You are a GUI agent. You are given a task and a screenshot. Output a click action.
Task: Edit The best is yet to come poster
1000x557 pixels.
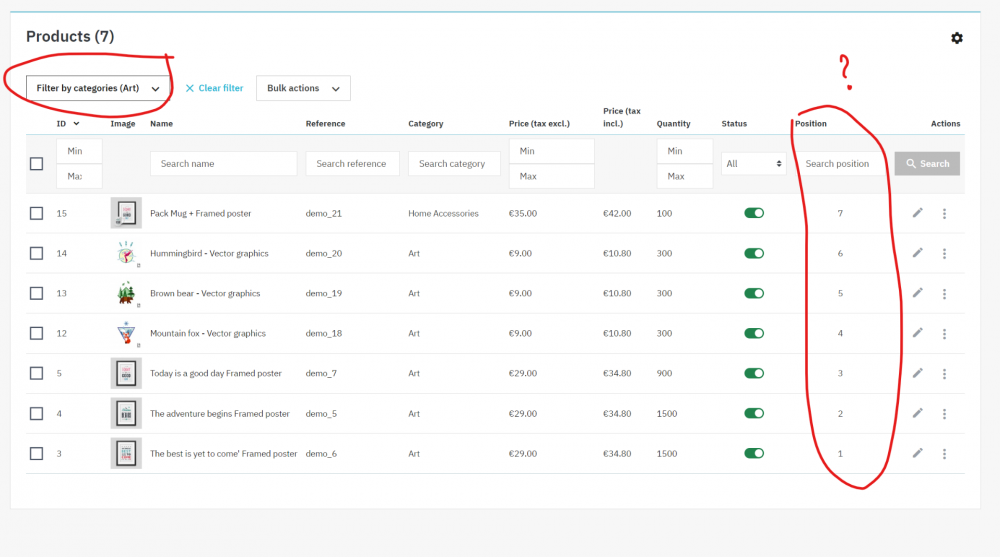pos(918,453)
